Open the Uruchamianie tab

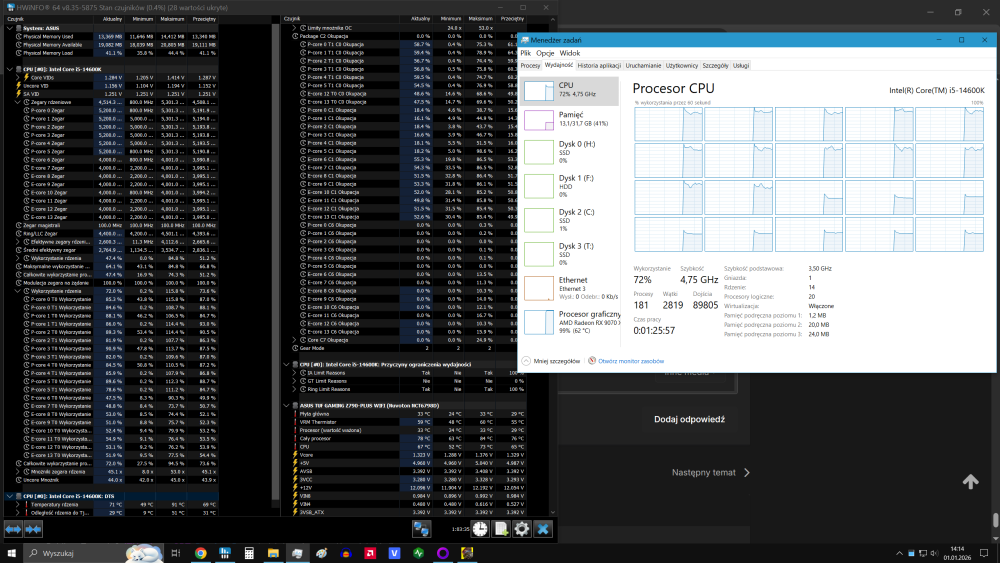pos(643,65)
